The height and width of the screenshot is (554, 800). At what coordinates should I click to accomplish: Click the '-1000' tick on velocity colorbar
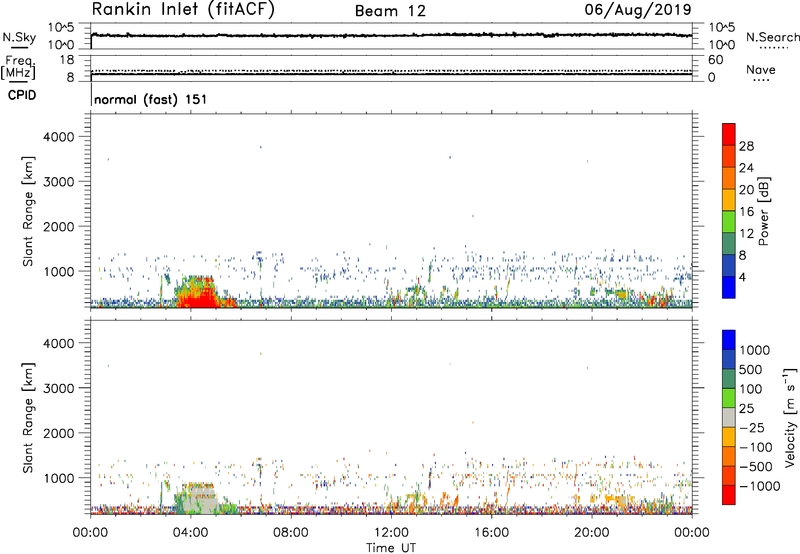point(760,486)
